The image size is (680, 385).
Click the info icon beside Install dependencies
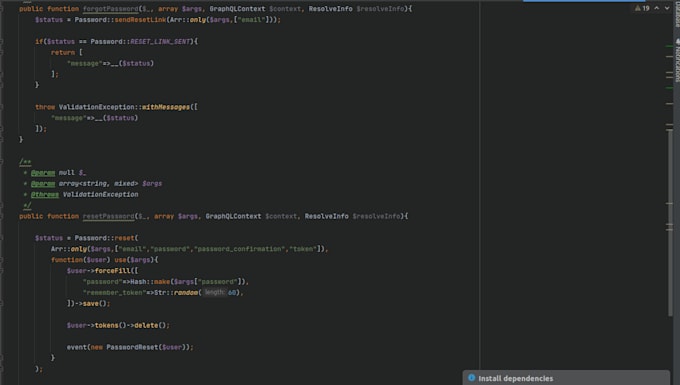click(x=471, y=378)
